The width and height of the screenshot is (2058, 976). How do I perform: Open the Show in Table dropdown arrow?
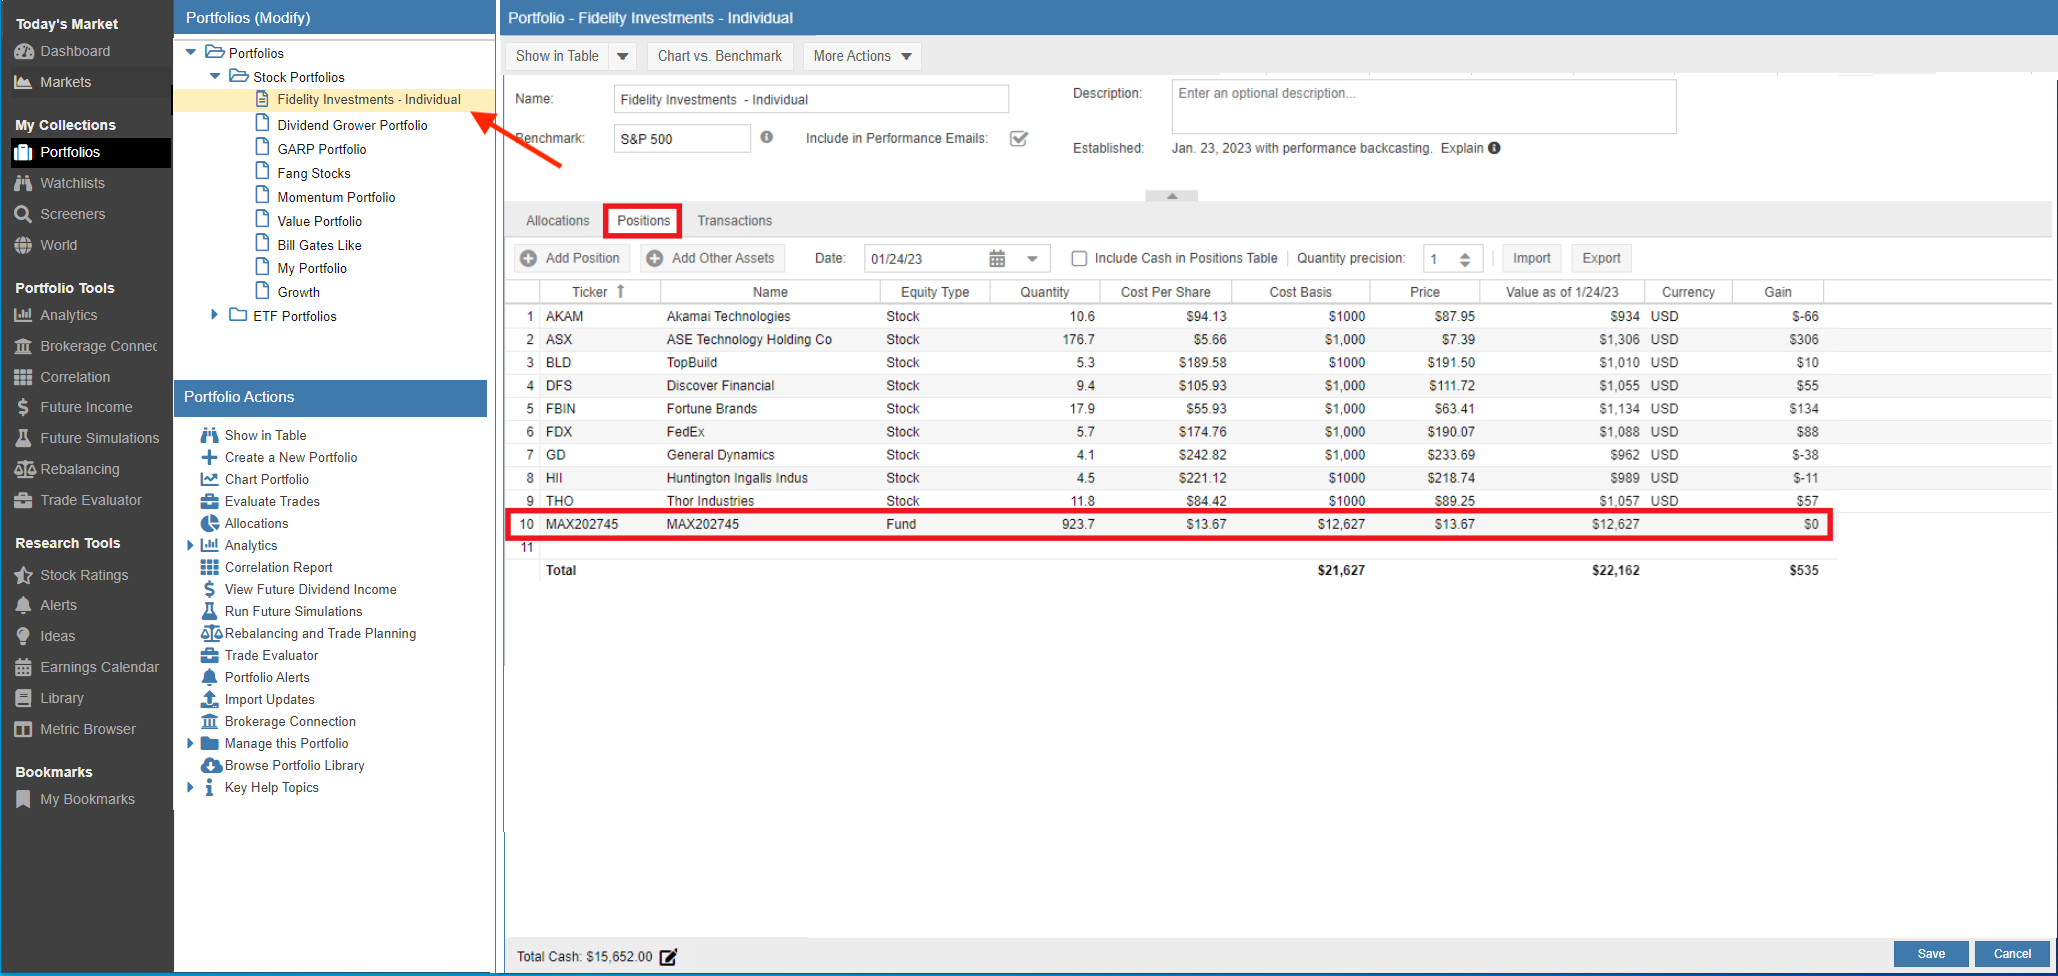coord(622,56)
